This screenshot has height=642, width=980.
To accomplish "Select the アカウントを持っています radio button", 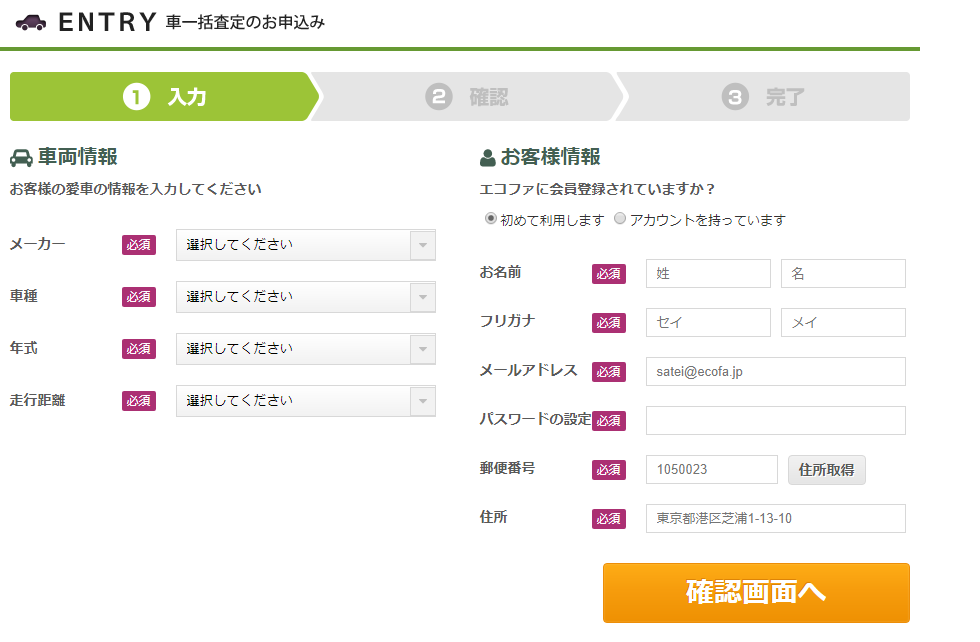I will [x=620, y=218].
